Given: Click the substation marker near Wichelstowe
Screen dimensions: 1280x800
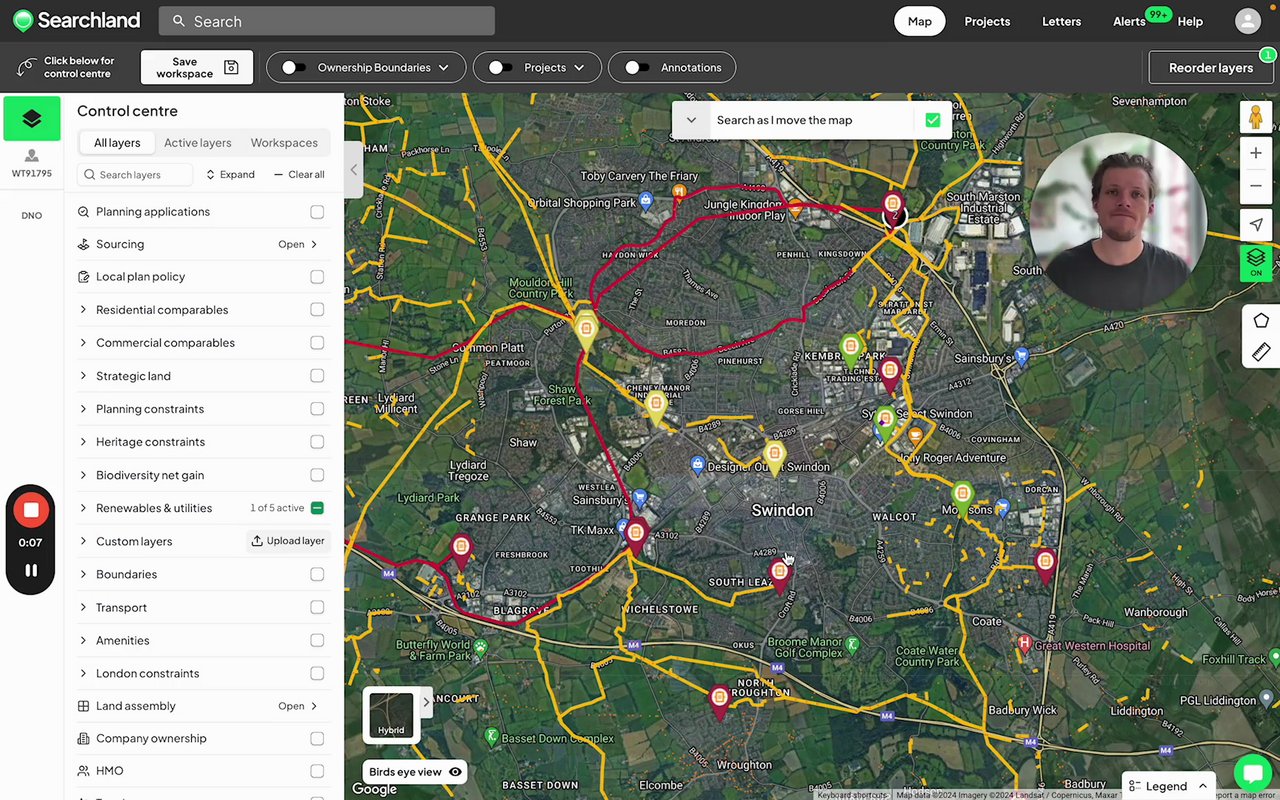Looking at the screenshot, I should pos(635,535).
